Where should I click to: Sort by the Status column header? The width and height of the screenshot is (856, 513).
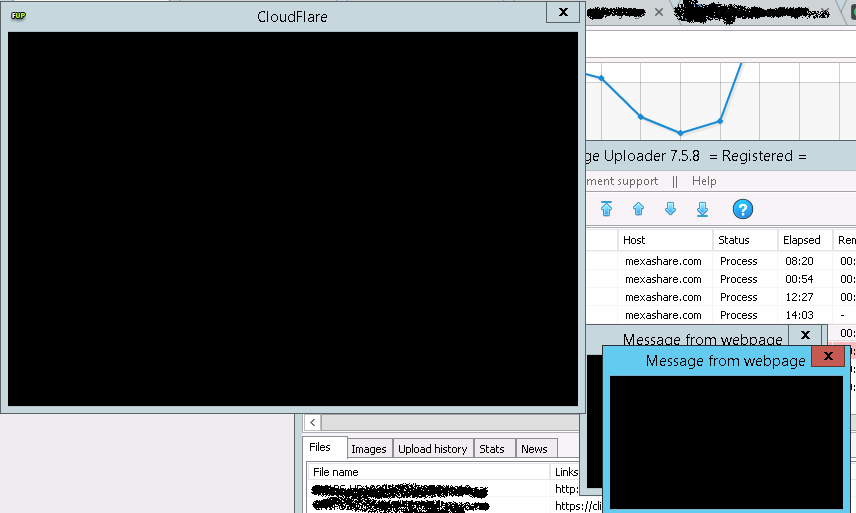tap(745, 240)
